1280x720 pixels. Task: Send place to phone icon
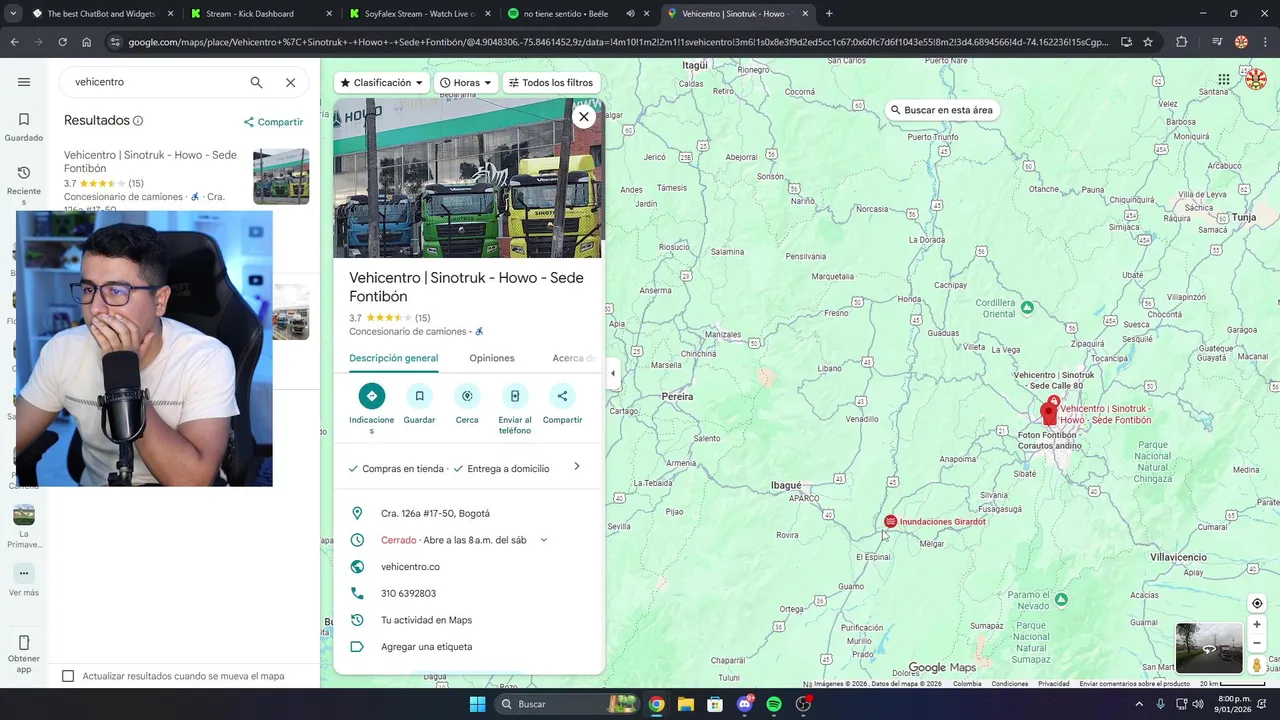pos(514,396)
